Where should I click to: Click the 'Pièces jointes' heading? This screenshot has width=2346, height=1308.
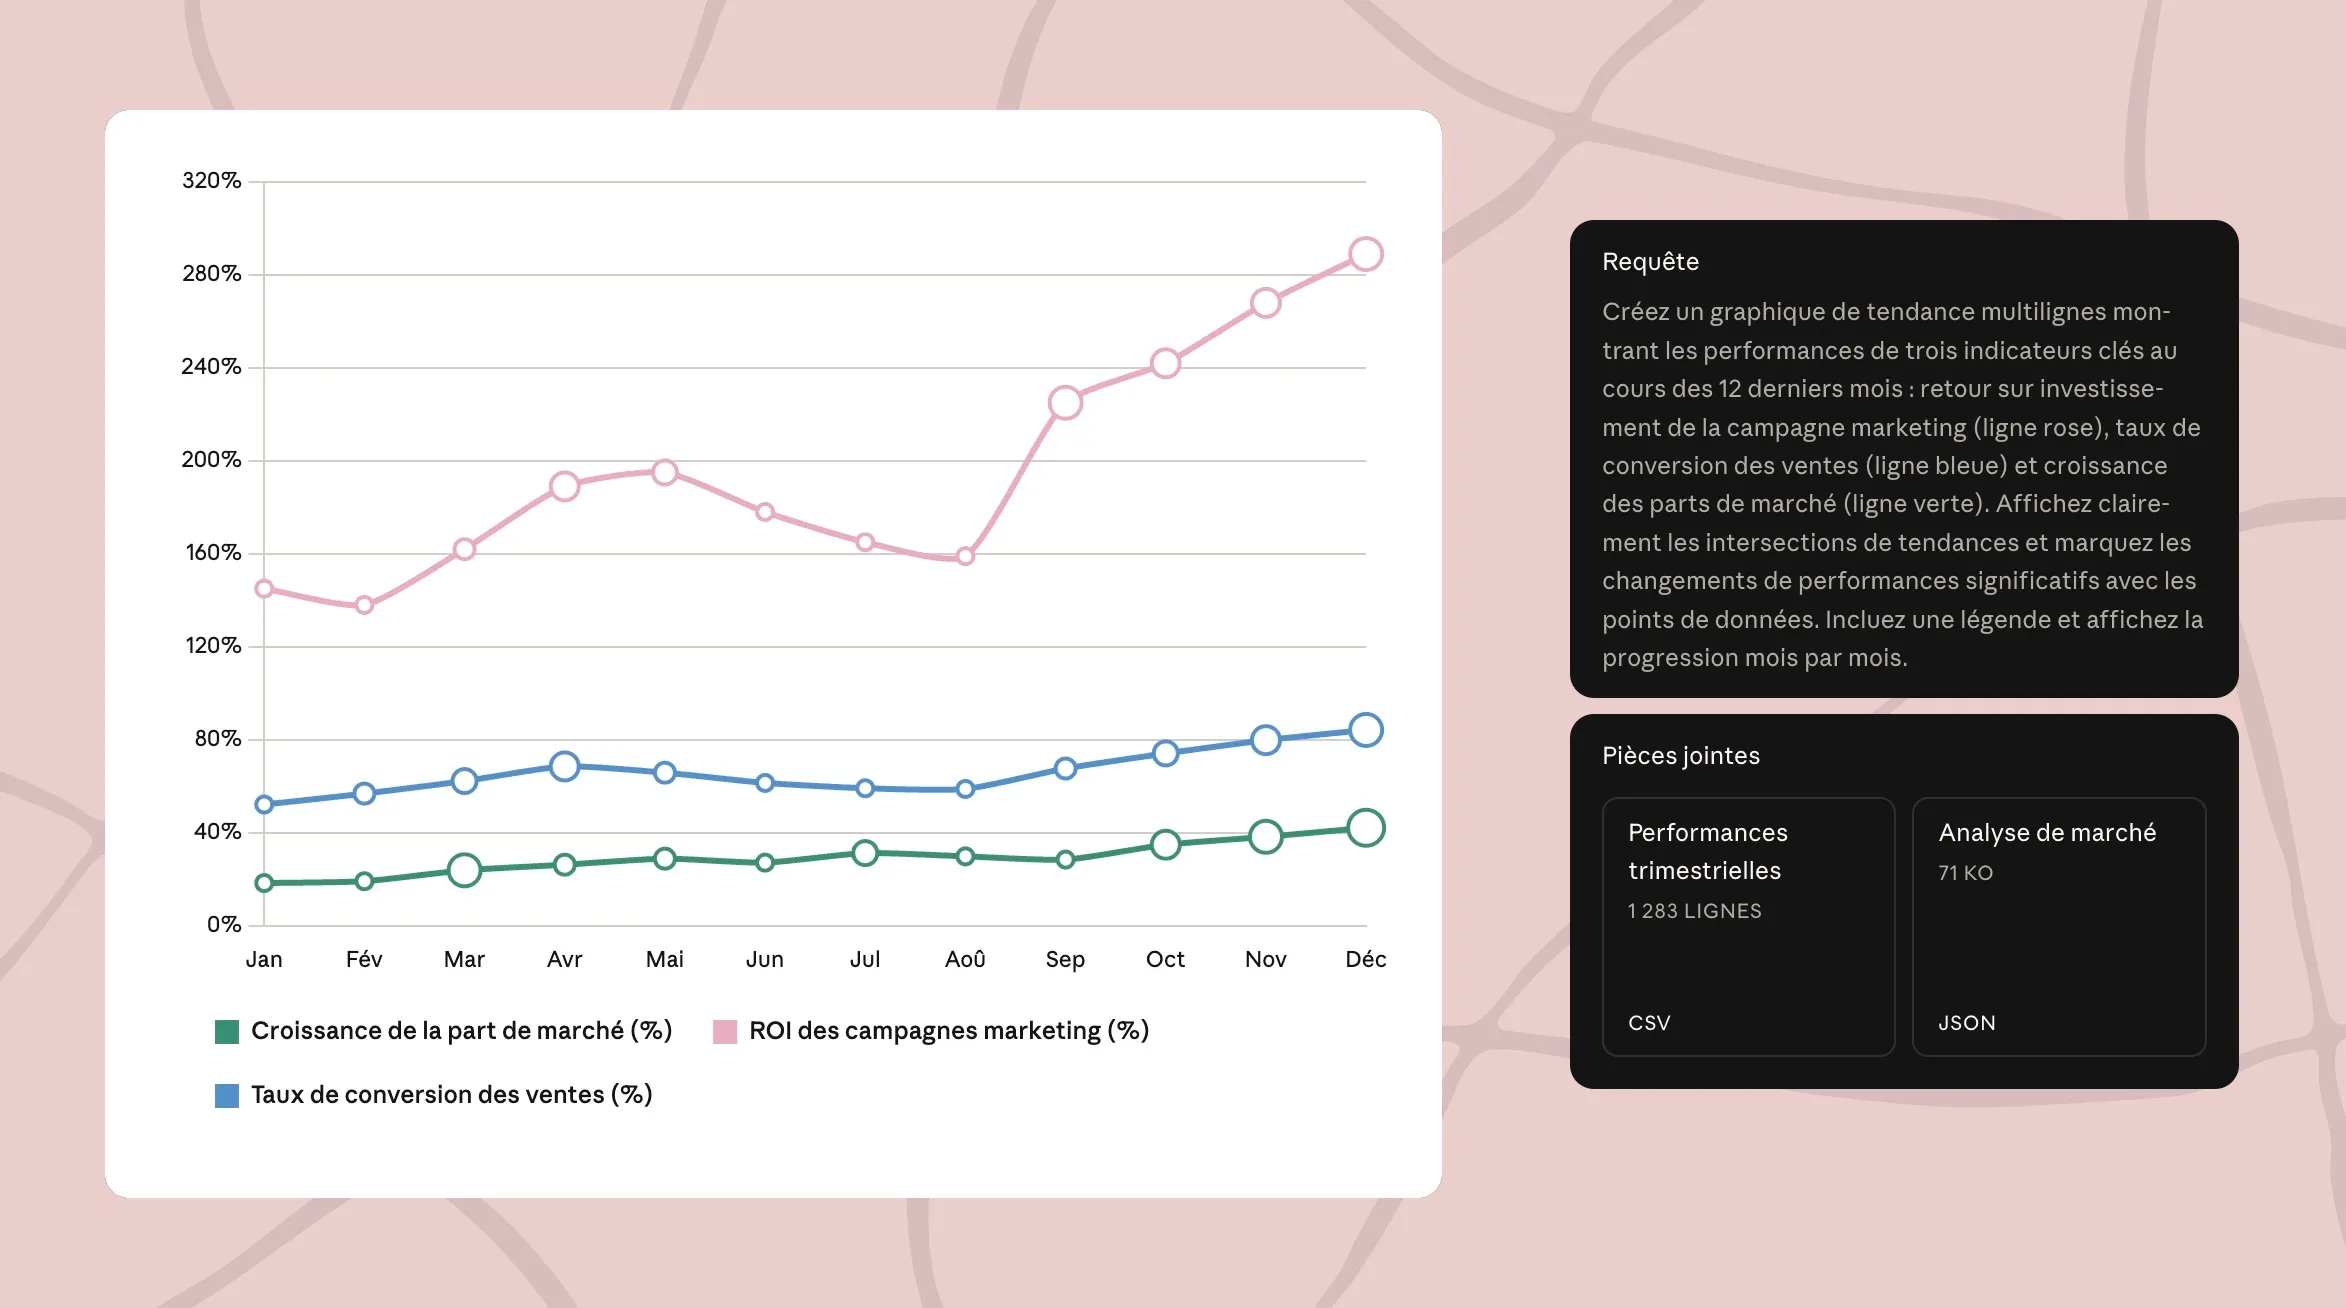tap(1680, 756)
